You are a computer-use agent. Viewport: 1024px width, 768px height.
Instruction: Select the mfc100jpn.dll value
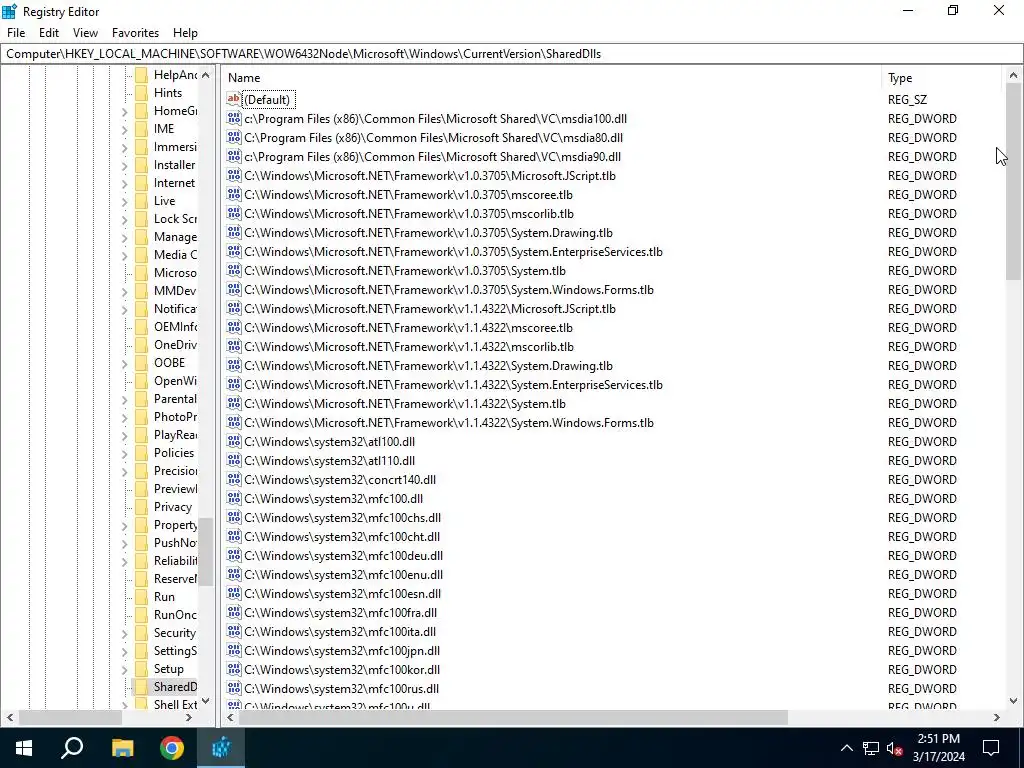pyautogui.click(x=342, y=650)
